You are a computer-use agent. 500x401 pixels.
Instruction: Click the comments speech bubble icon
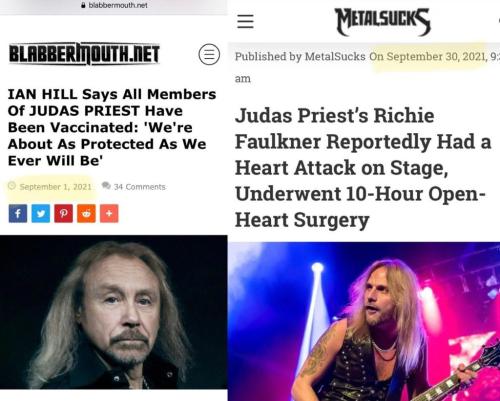[x=106, y=186]
